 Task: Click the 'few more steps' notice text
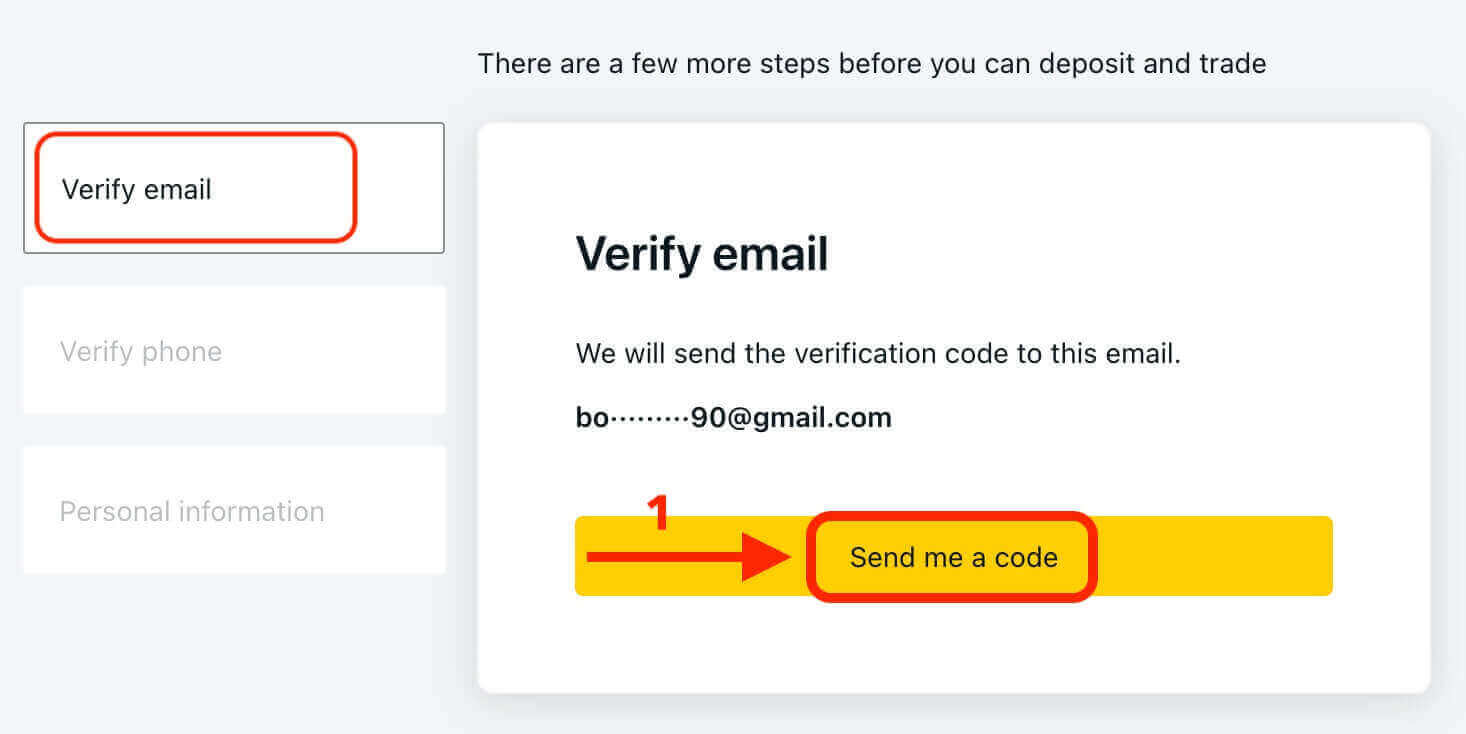pos(871,64)
